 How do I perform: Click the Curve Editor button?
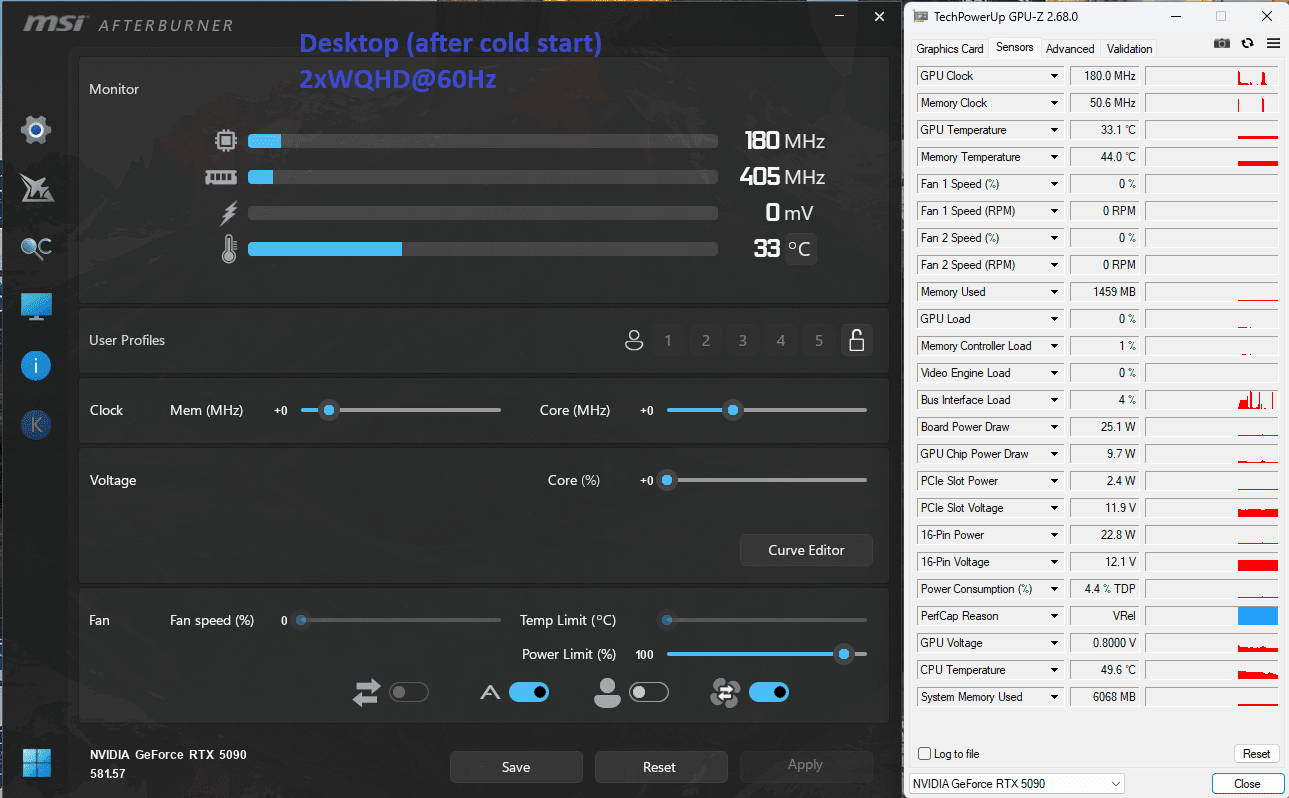point(806,550)
